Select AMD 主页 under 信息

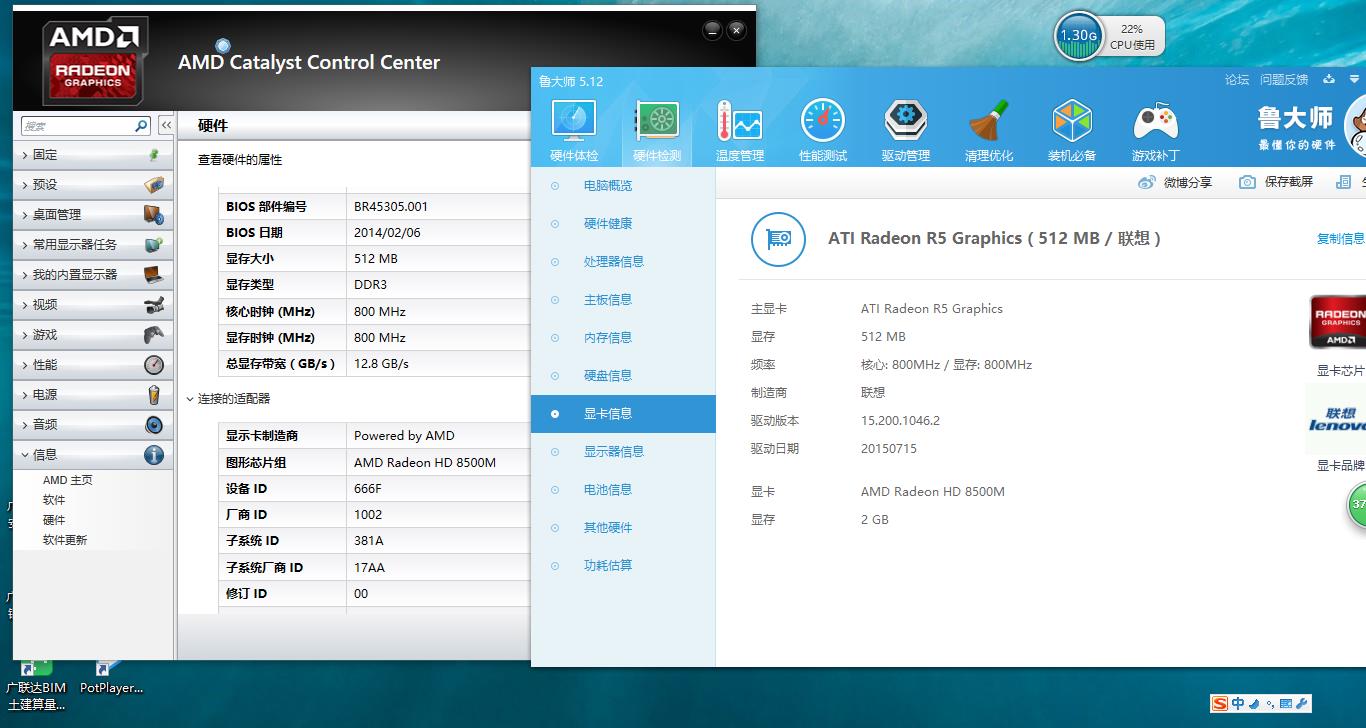(x=68, y=480)
